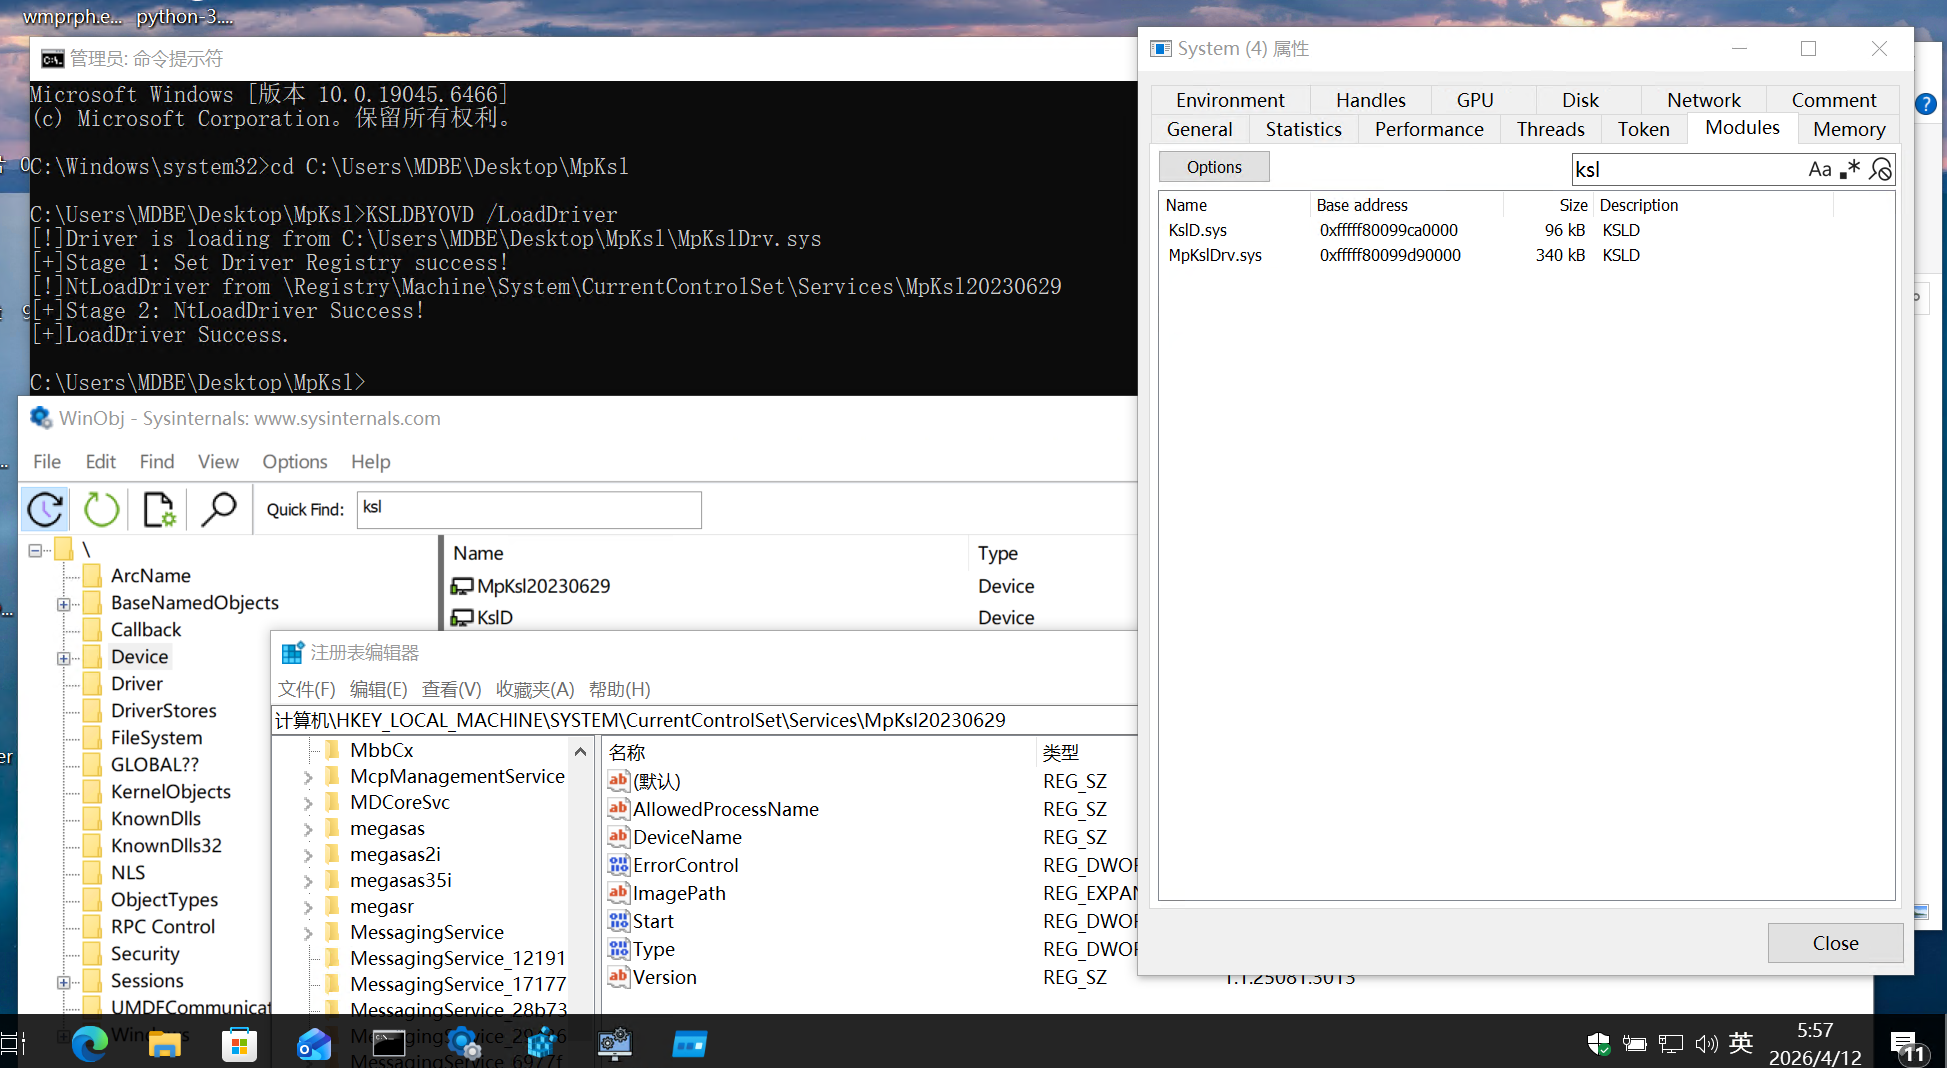The height and width of the screenshot is (1068, 1947).
Task: Select the ImagePath registry value
Action: (x=679, y=893)
